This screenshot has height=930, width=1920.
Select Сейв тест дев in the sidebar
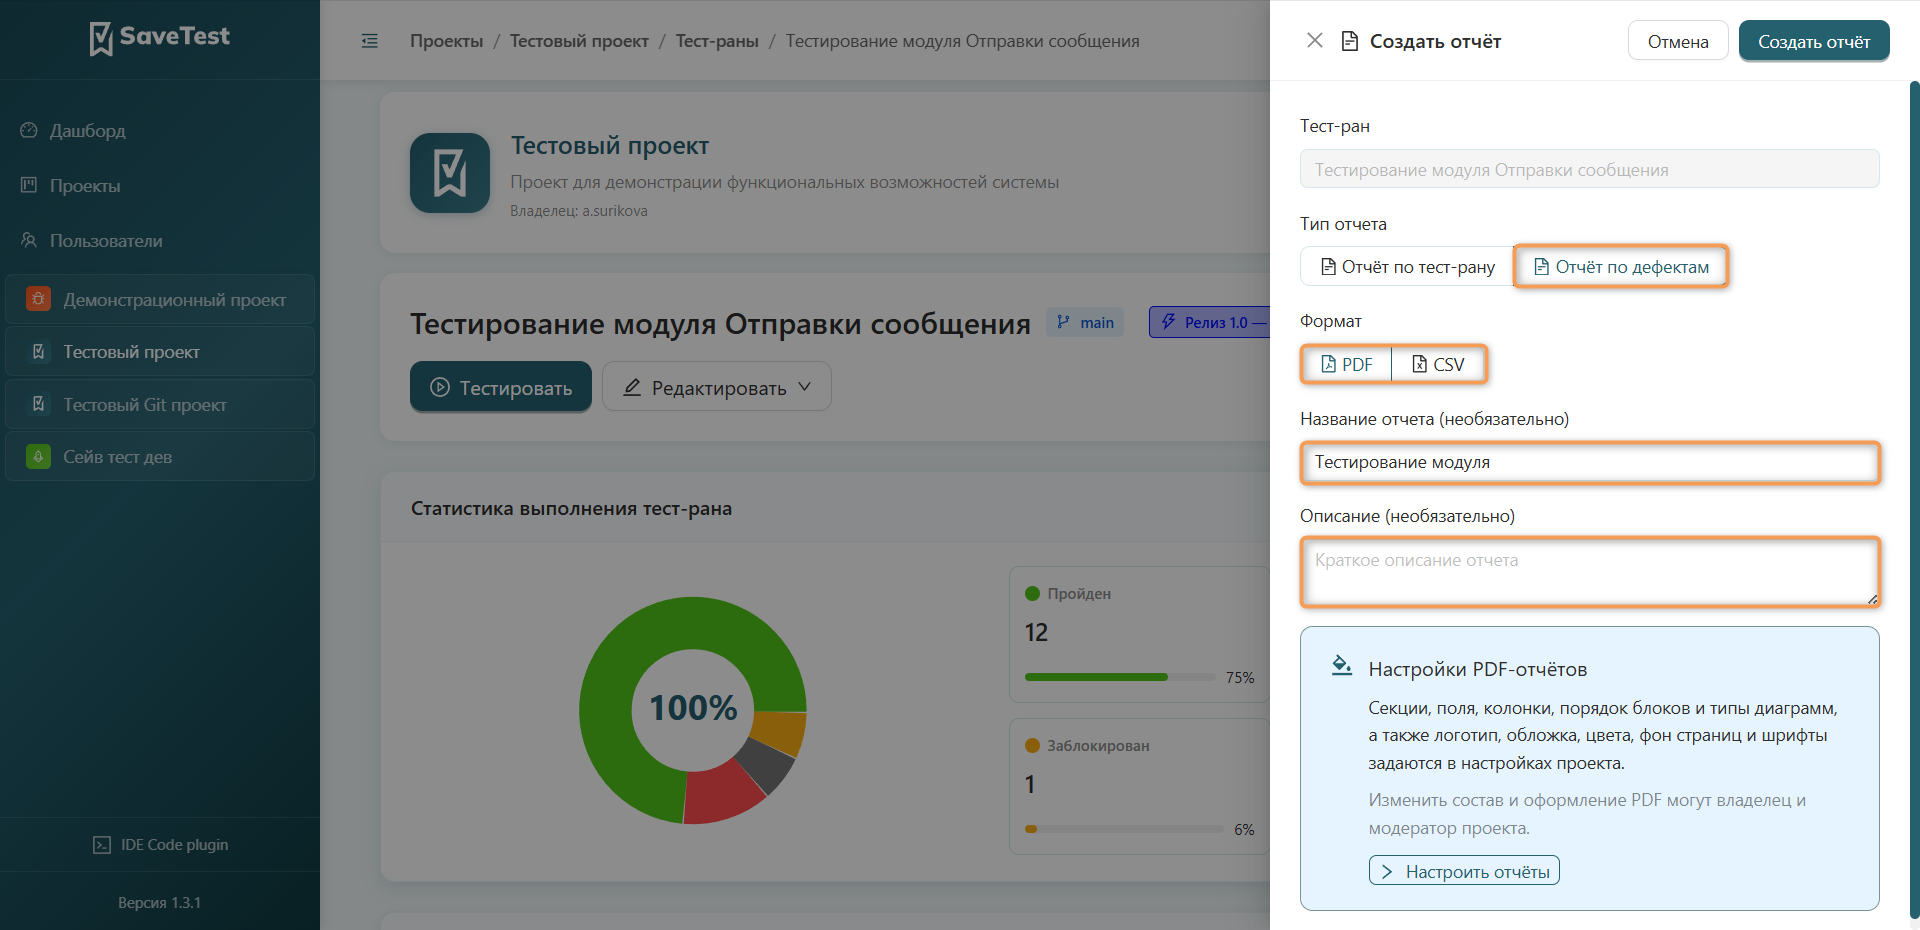pyautogui.click(x=160, y=457)
